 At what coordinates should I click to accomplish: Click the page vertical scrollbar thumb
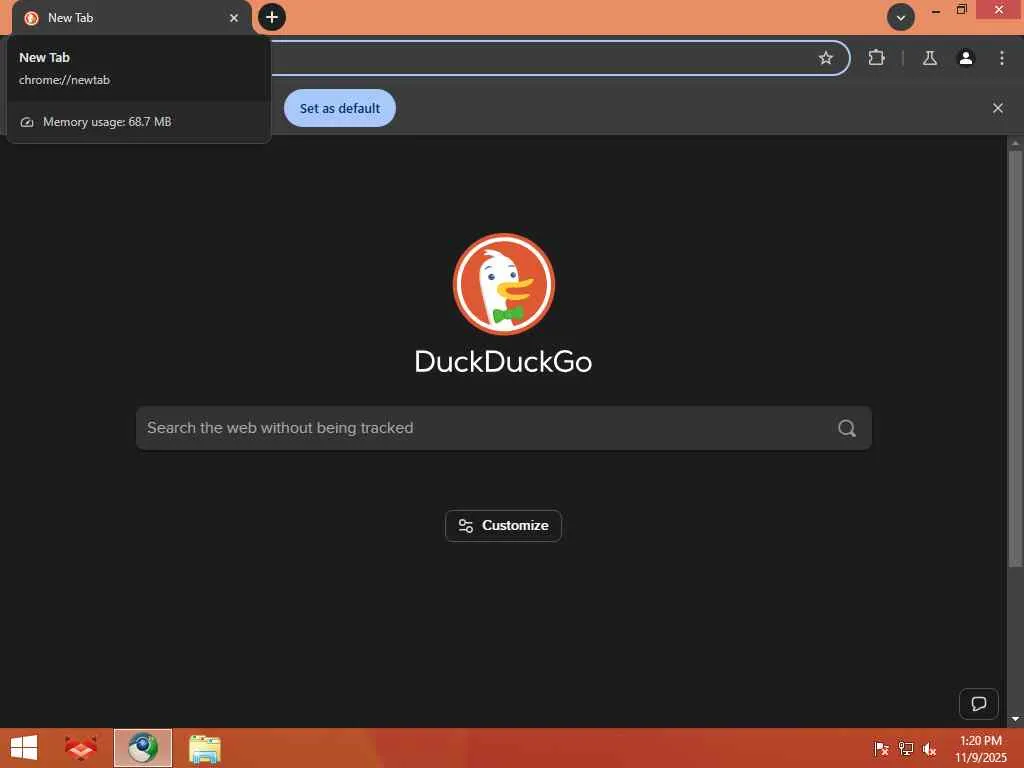[1015, 359]
